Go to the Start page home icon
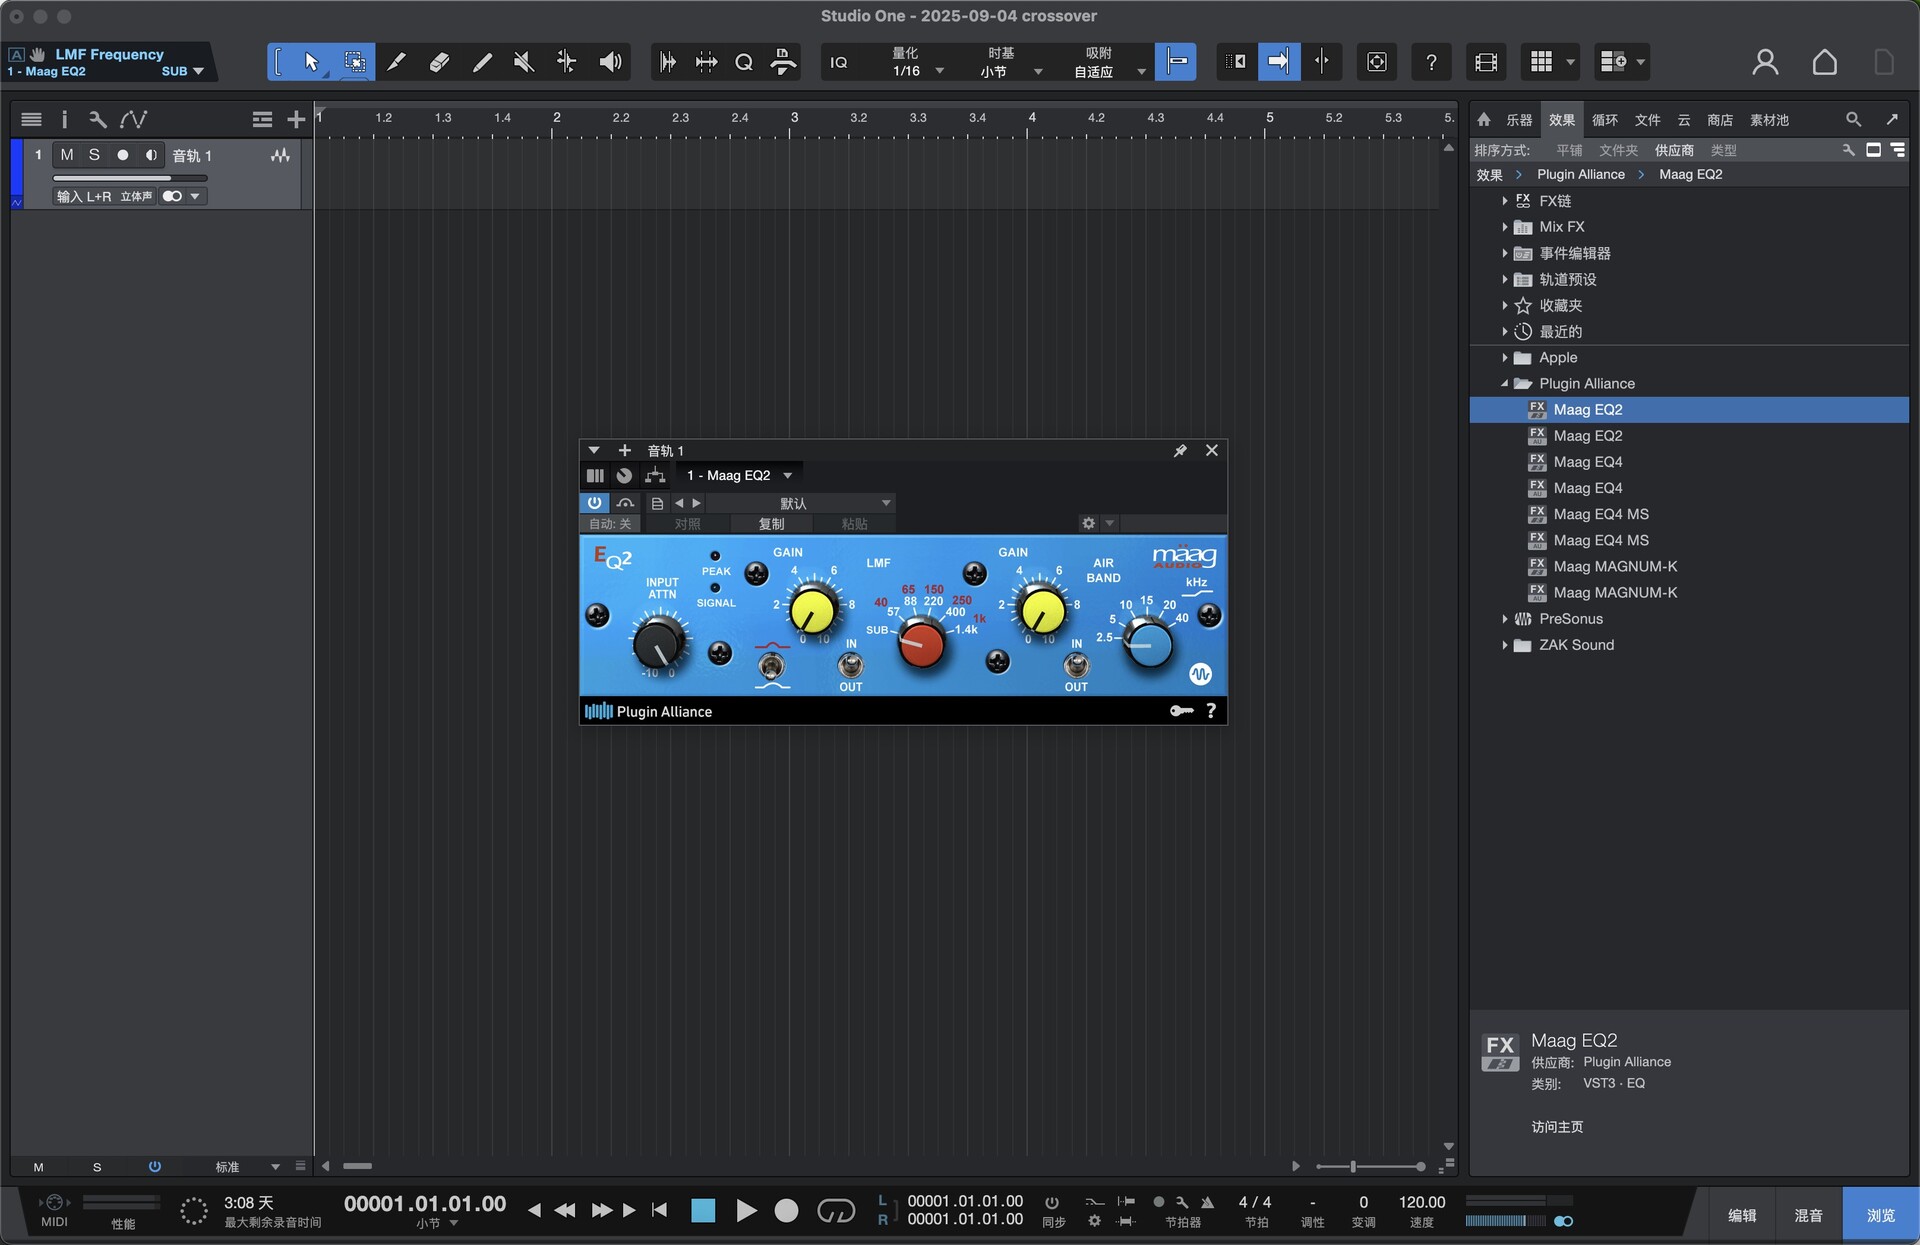 click(1825, 62)
